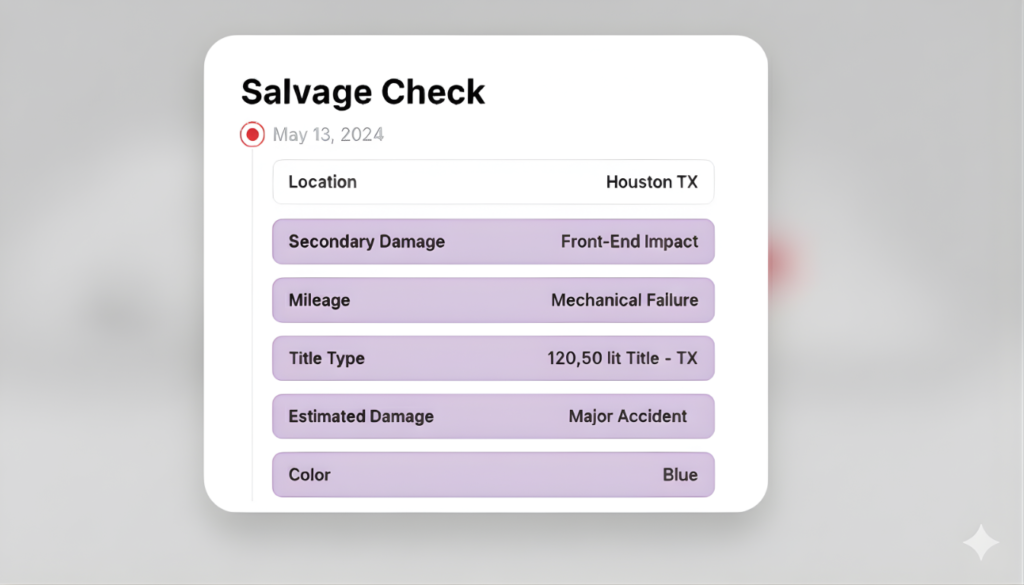The height and width of the screenshot is (585, 1024).
Task: Click the vertical timeline line below the marker
Action: pos(252,320)
